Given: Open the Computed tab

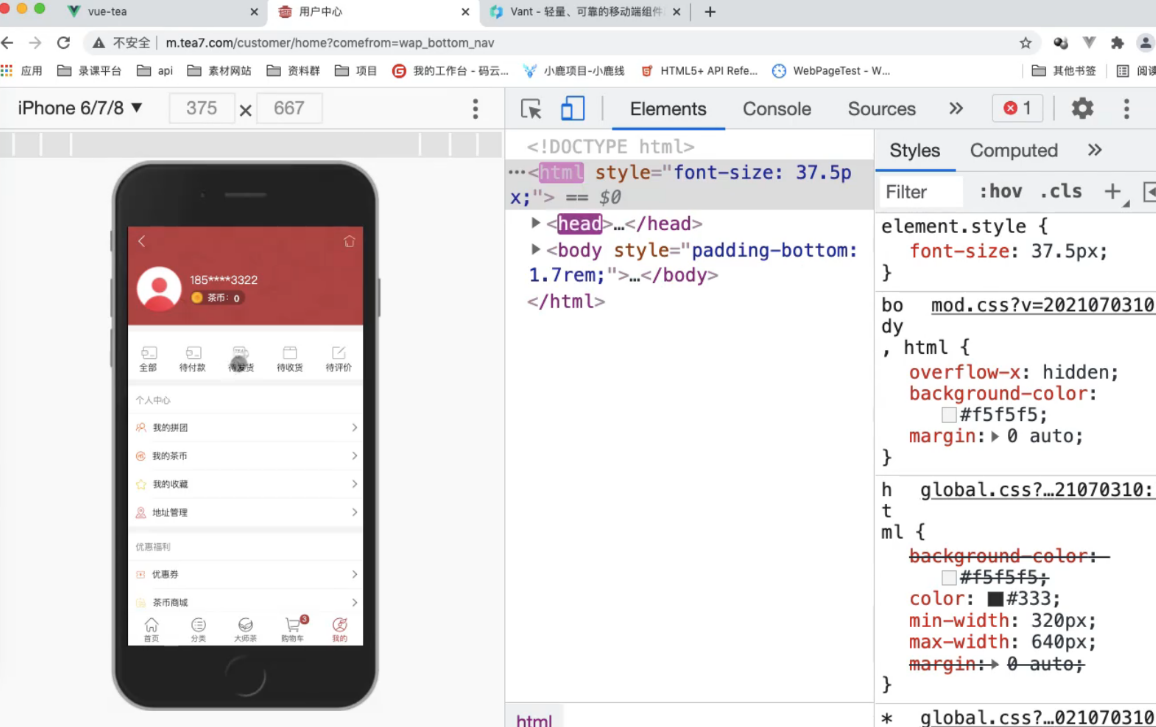Looking at the screenshot, I should click(x=1014, y=150).
